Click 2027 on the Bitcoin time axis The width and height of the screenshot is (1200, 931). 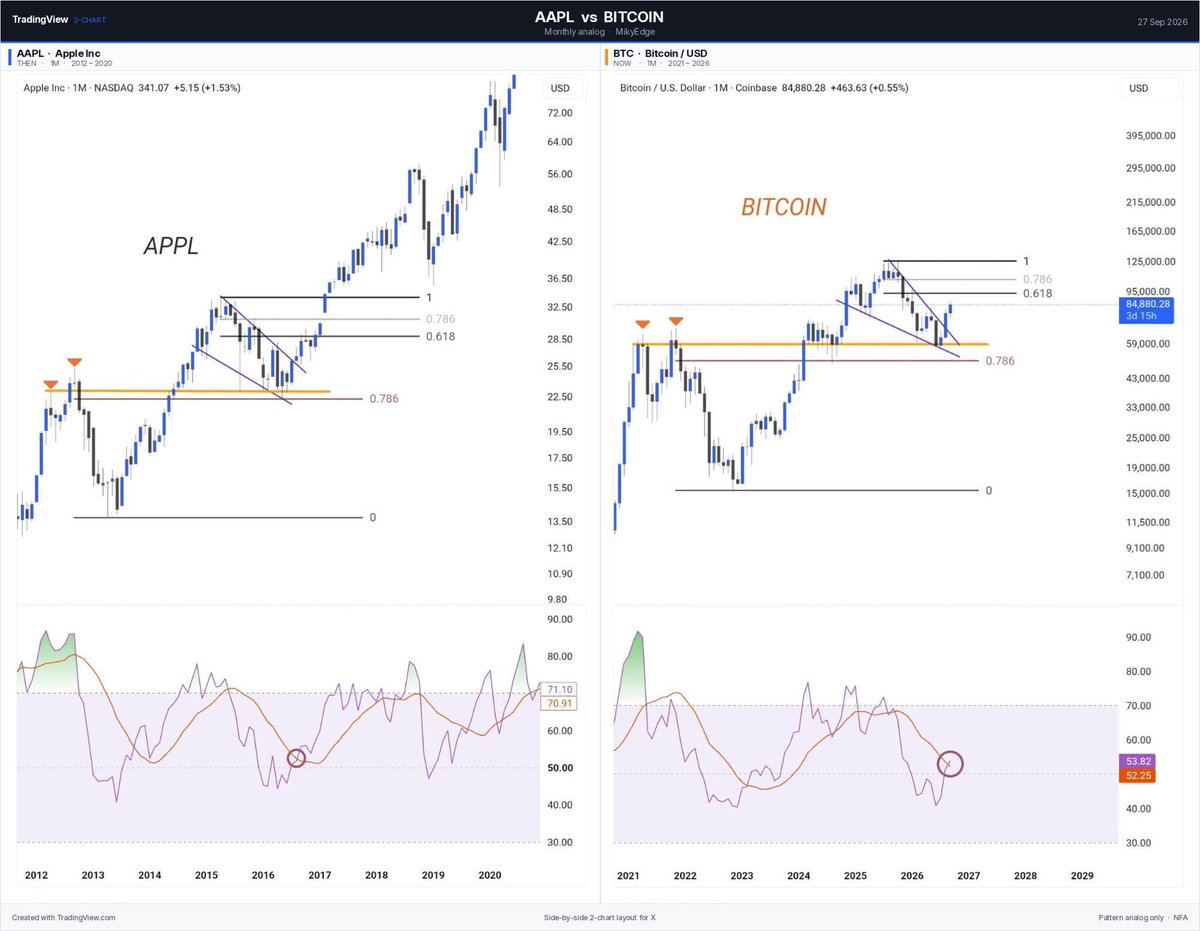pos(968,875)
